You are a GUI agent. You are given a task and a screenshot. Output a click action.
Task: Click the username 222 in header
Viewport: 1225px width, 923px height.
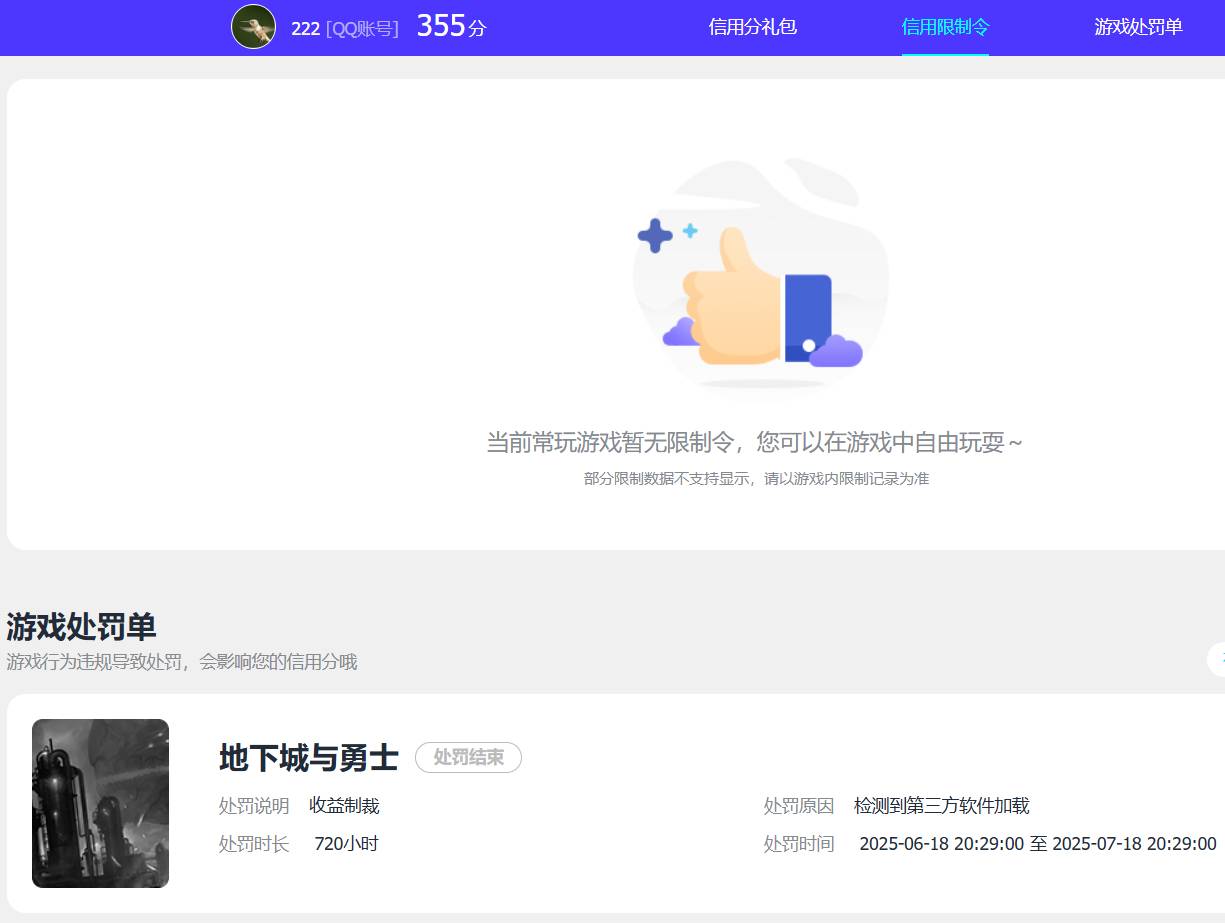coord(305,29)
